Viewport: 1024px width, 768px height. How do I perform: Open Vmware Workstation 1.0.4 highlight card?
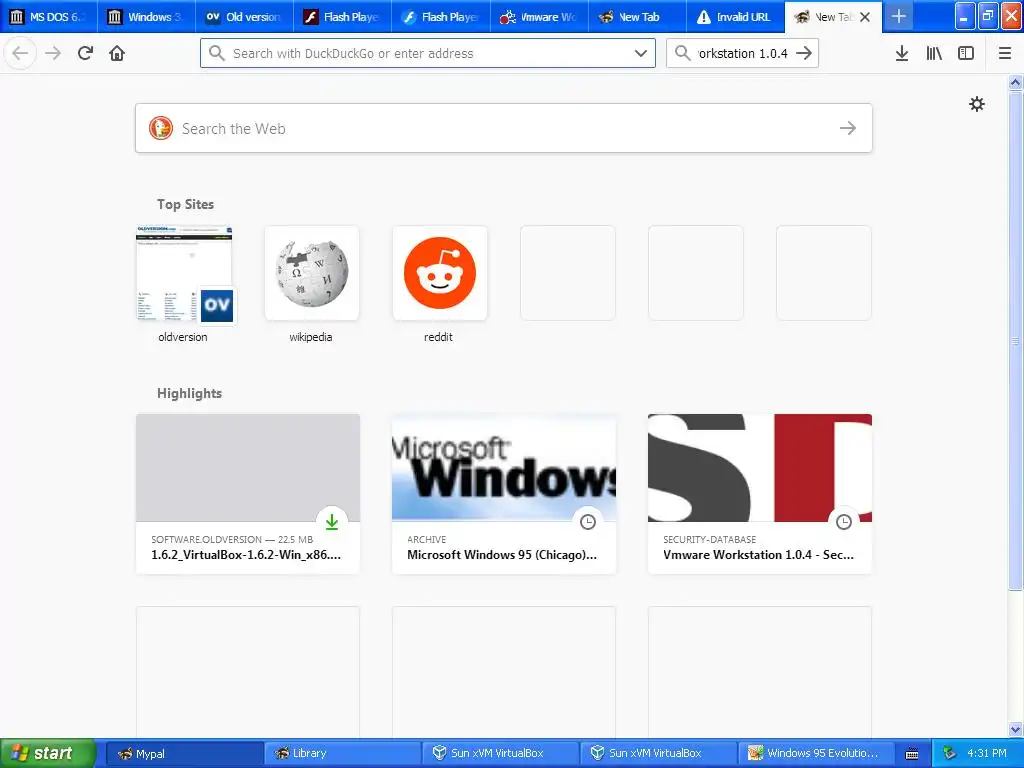760,494
